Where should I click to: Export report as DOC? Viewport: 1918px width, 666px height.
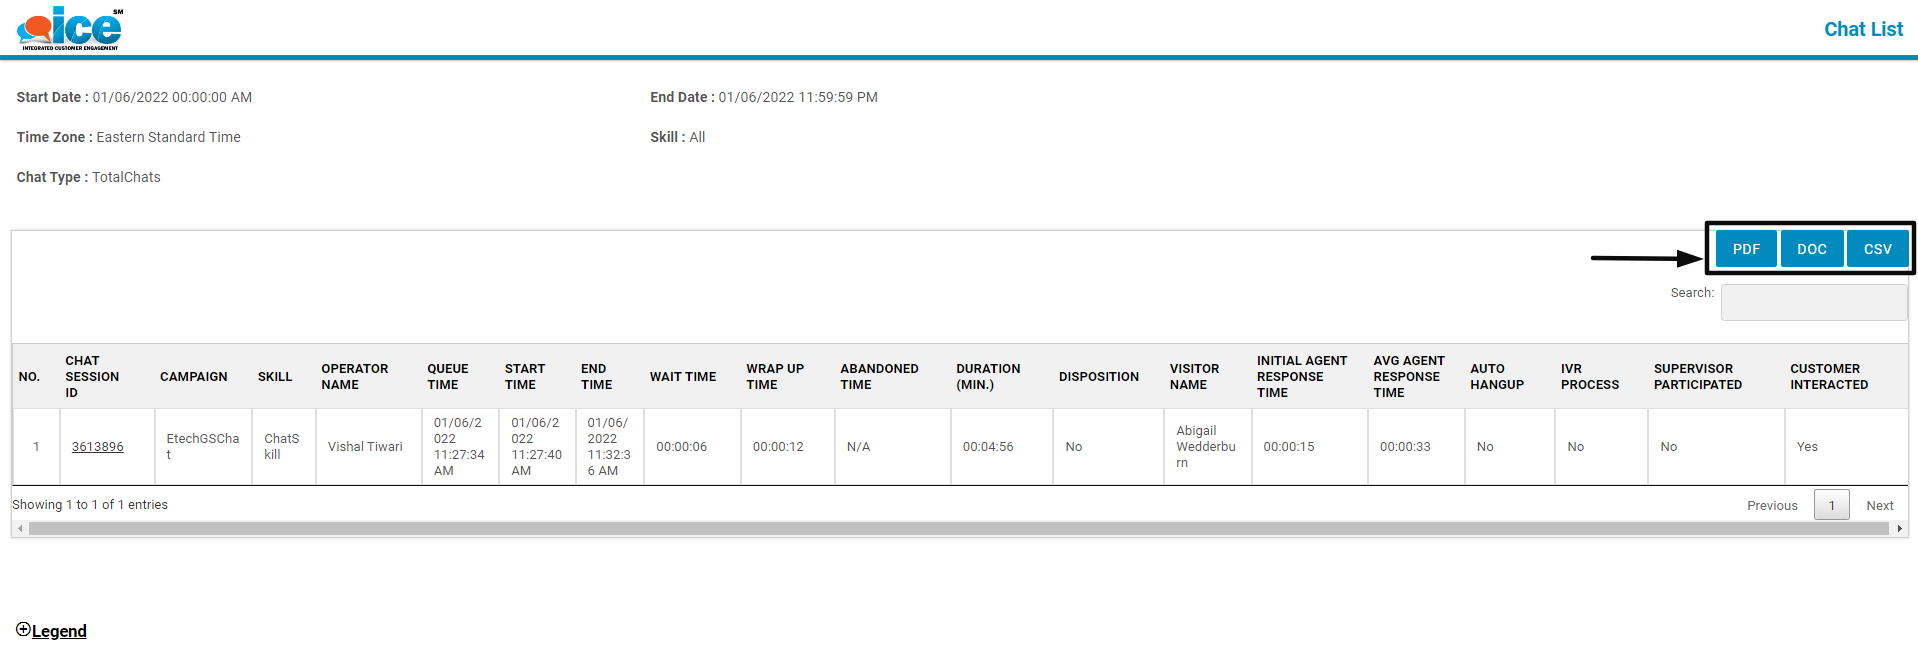[x=1811, y=249]
